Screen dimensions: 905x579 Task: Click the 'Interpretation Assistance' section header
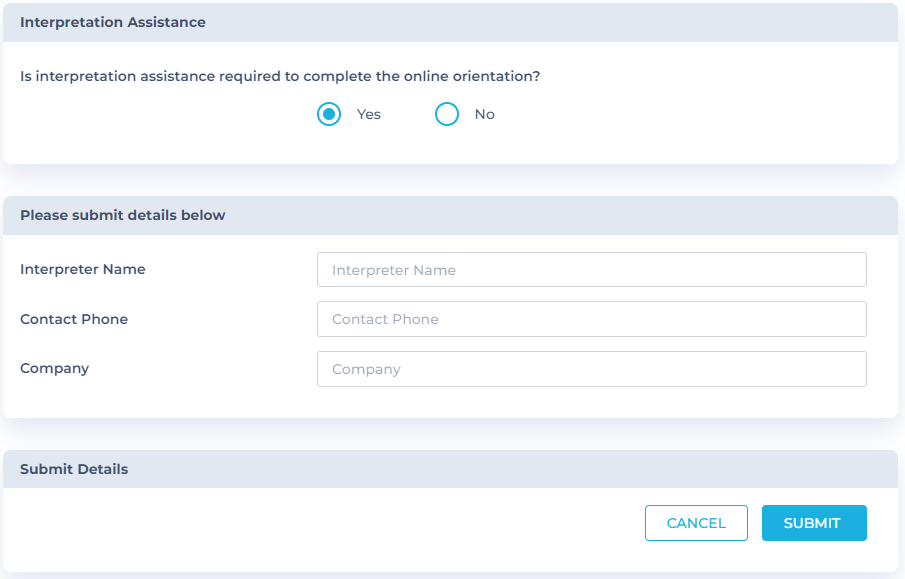pyautogui.click(x=113, y=22)
